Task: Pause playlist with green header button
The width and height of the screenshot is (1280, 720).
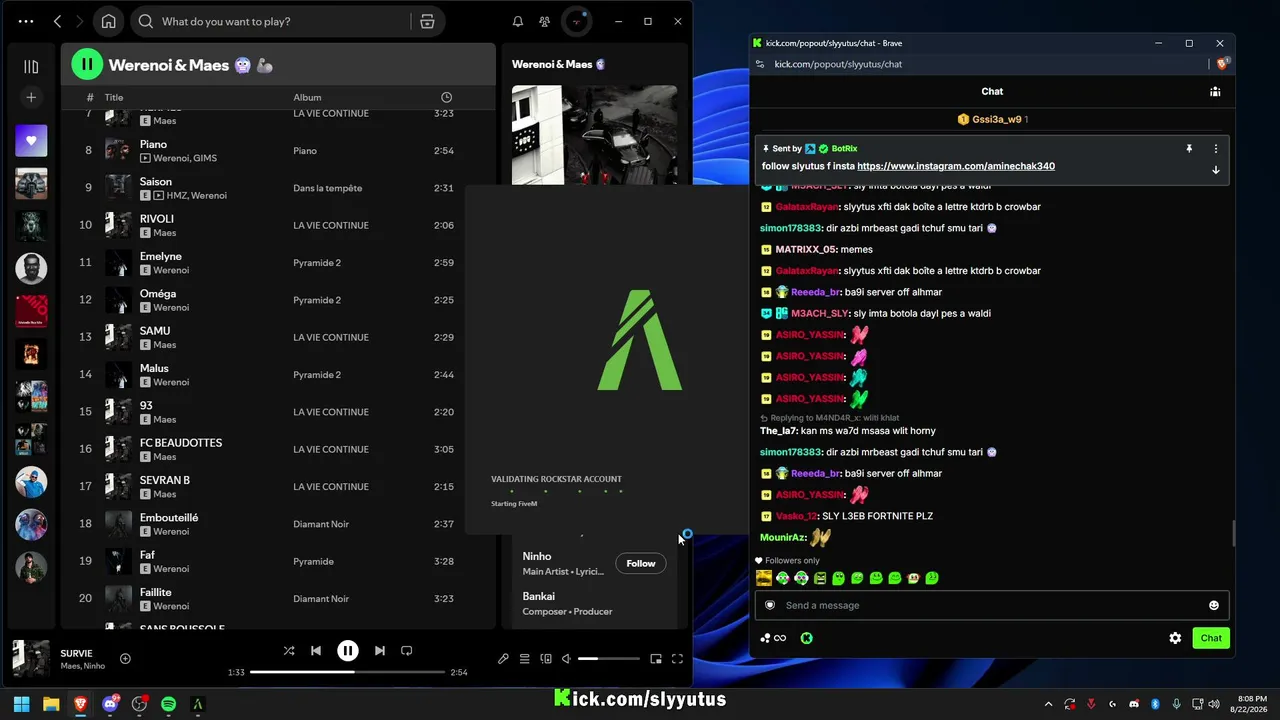Action: pyautogui.click(x=87, y=65)
